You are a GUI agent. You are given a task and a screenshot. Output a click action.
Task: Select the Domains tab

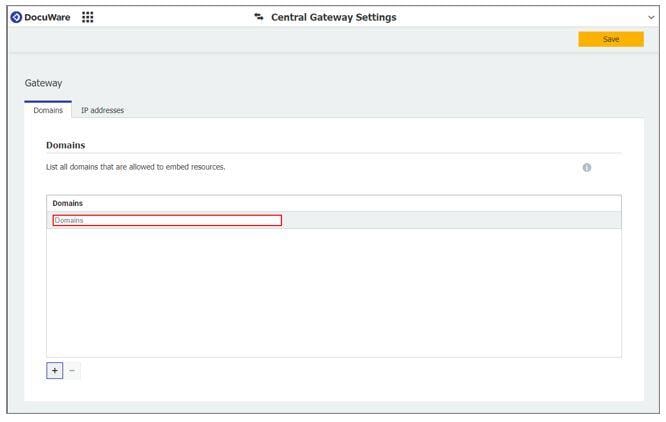[48, 110]
